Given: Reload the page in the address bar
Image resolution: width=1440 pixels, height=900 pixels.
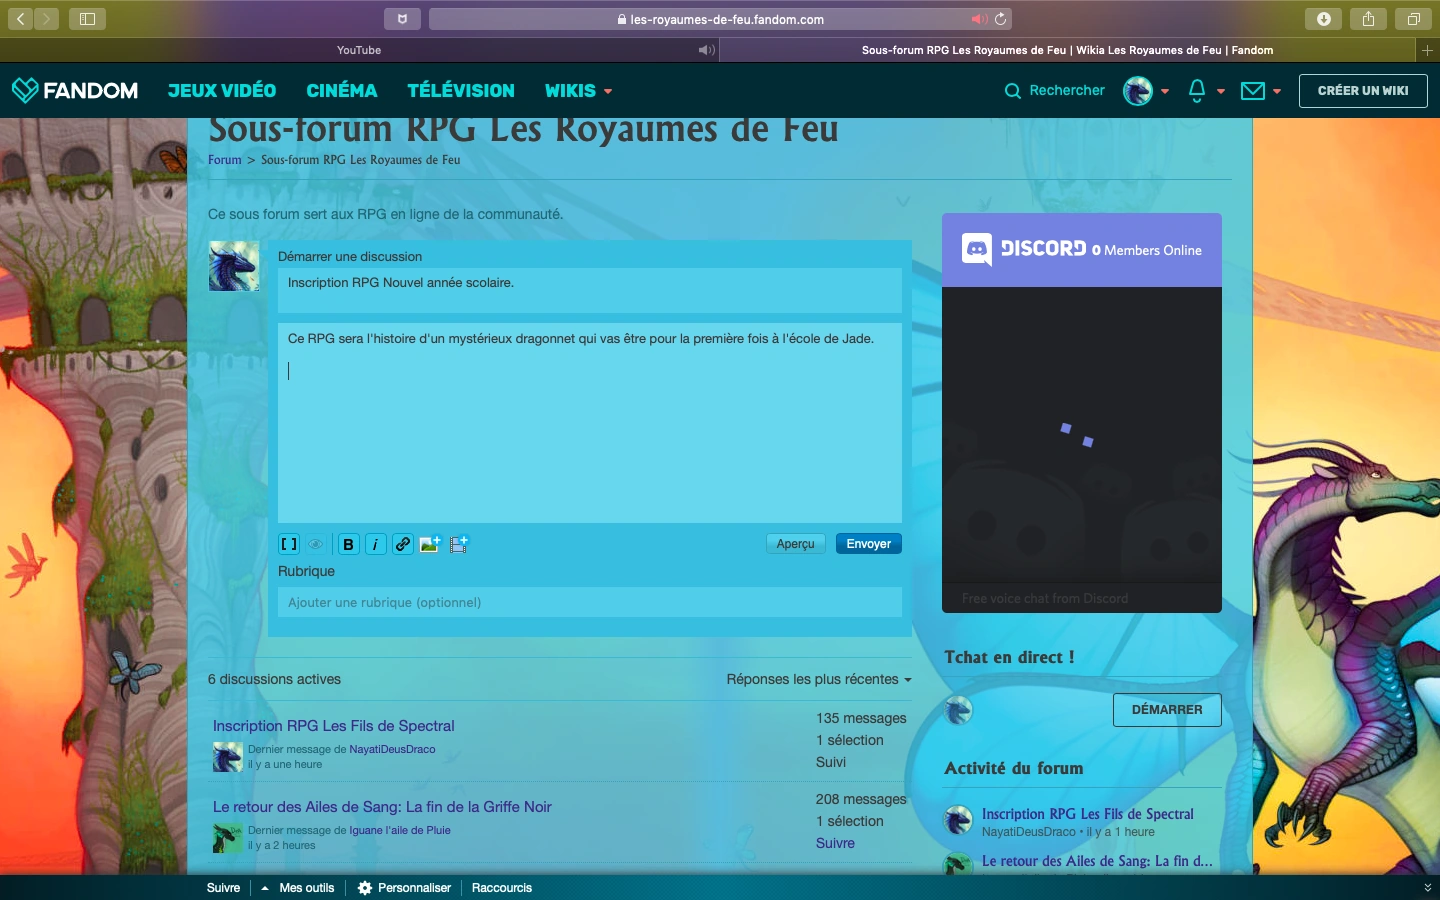Looking at the screenshot, I should click(x=1000, y=19).
